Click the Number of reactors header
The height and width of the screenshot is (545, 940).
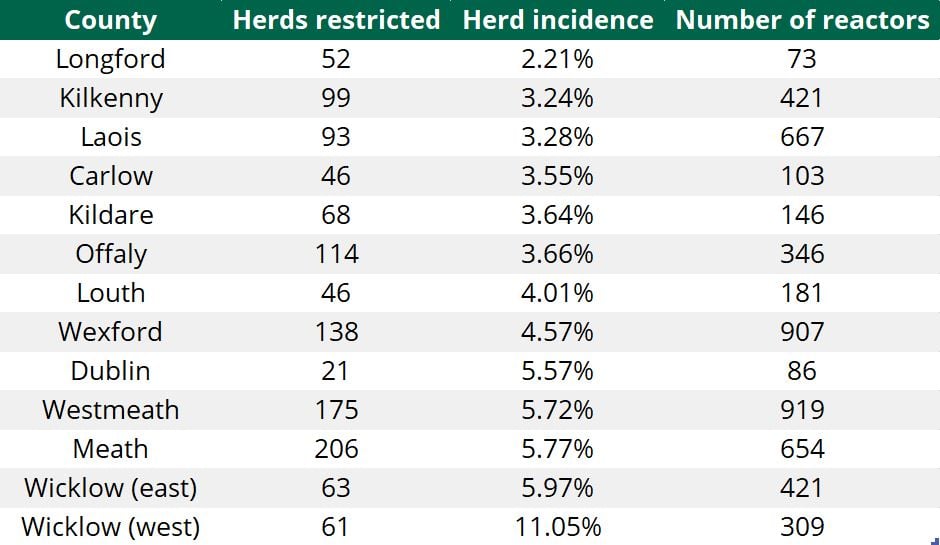click(802, 20)
